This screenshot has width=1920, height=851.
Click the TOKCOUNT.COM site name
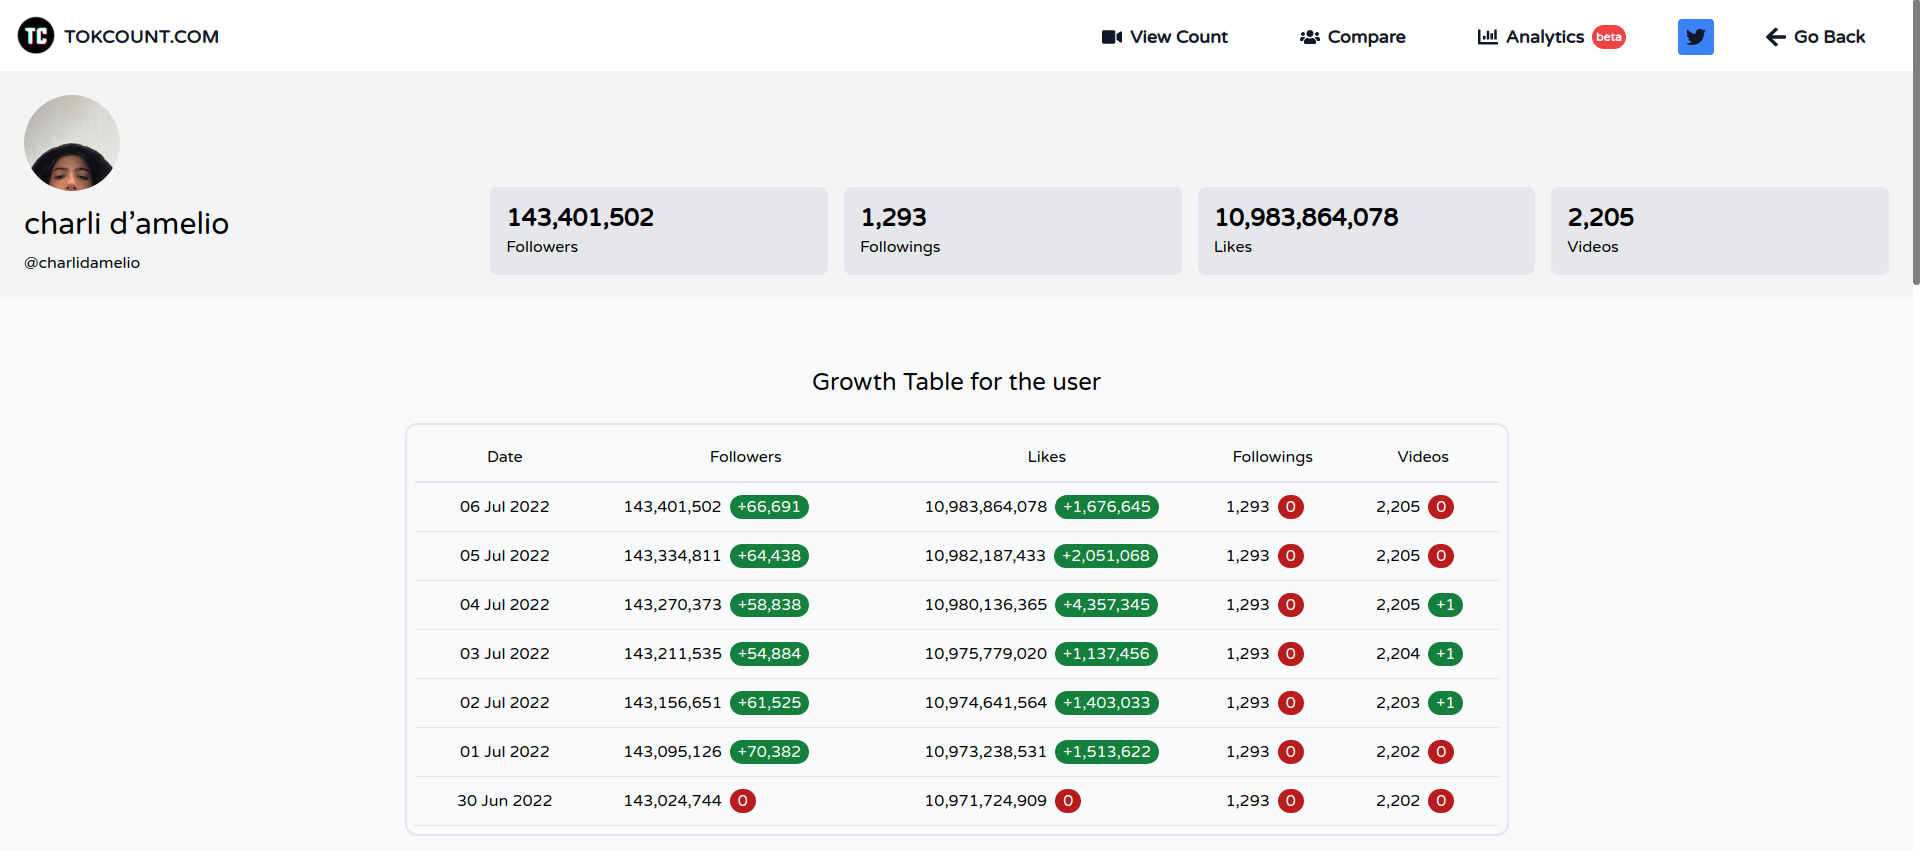(x=141, y=37)
